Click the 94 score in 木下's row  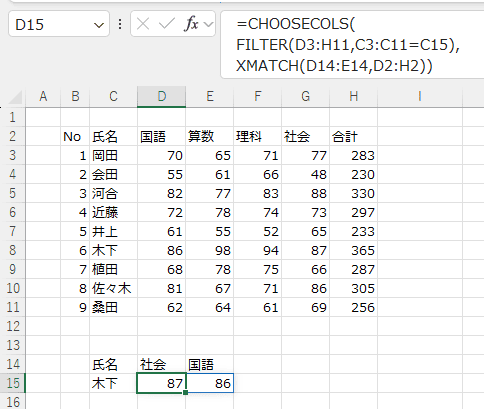258,250
